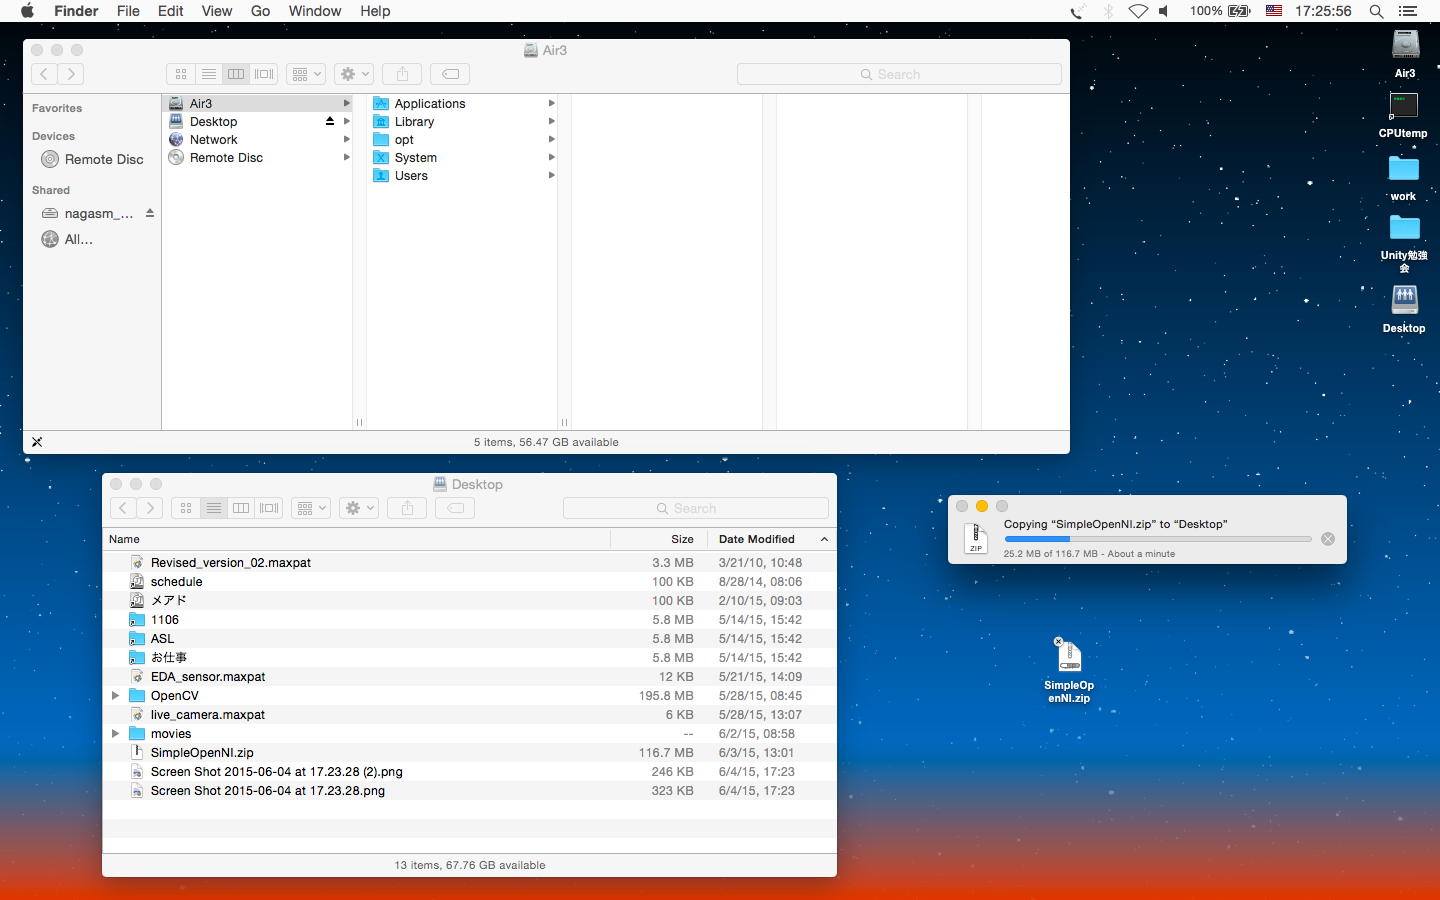The width and height of the screenshot is (1440, 900).
Task: Sort by the Date Modified column header
Action: click(x=756, y=539)
